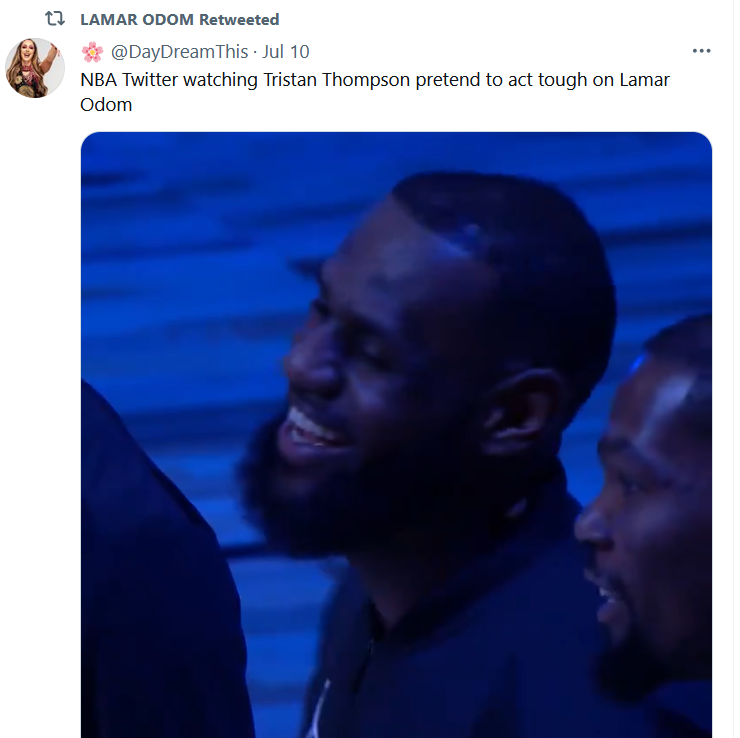Click the separator dot before Jul 10
740x738 pixels.
coord(255,52)
